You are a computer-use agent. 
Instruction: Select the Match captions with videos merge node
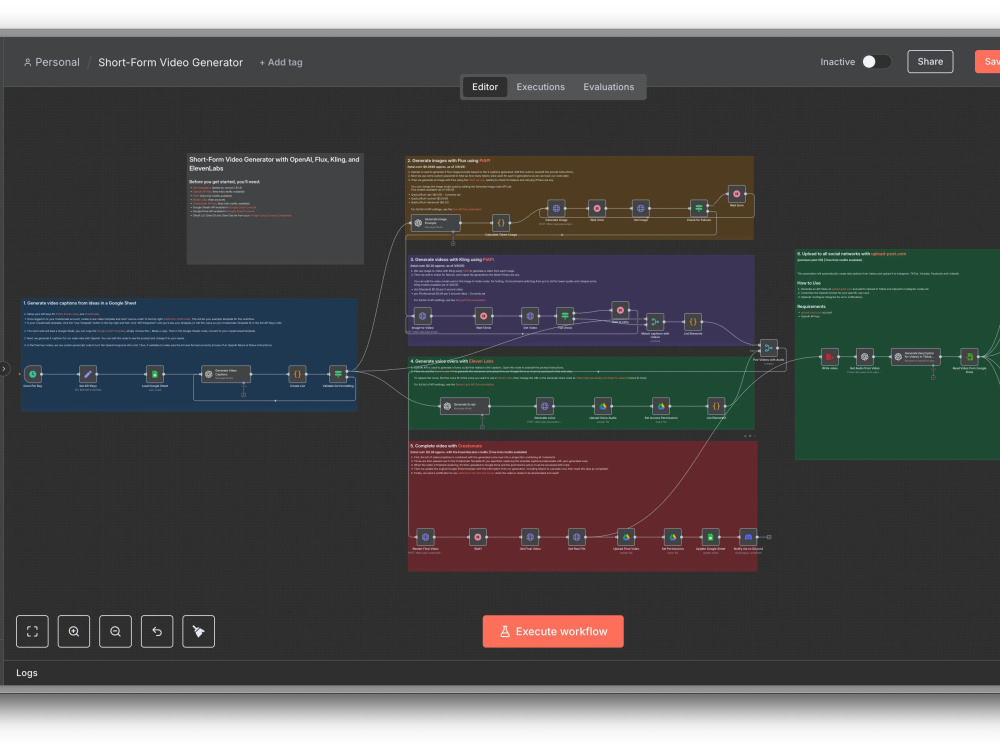pos(655,322)
